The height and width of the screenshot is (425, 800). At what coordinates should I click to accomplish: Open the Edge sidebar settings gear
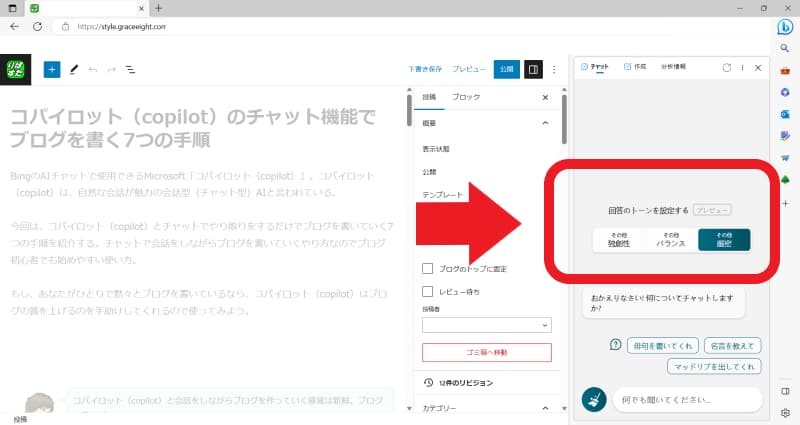click(785, 412)
